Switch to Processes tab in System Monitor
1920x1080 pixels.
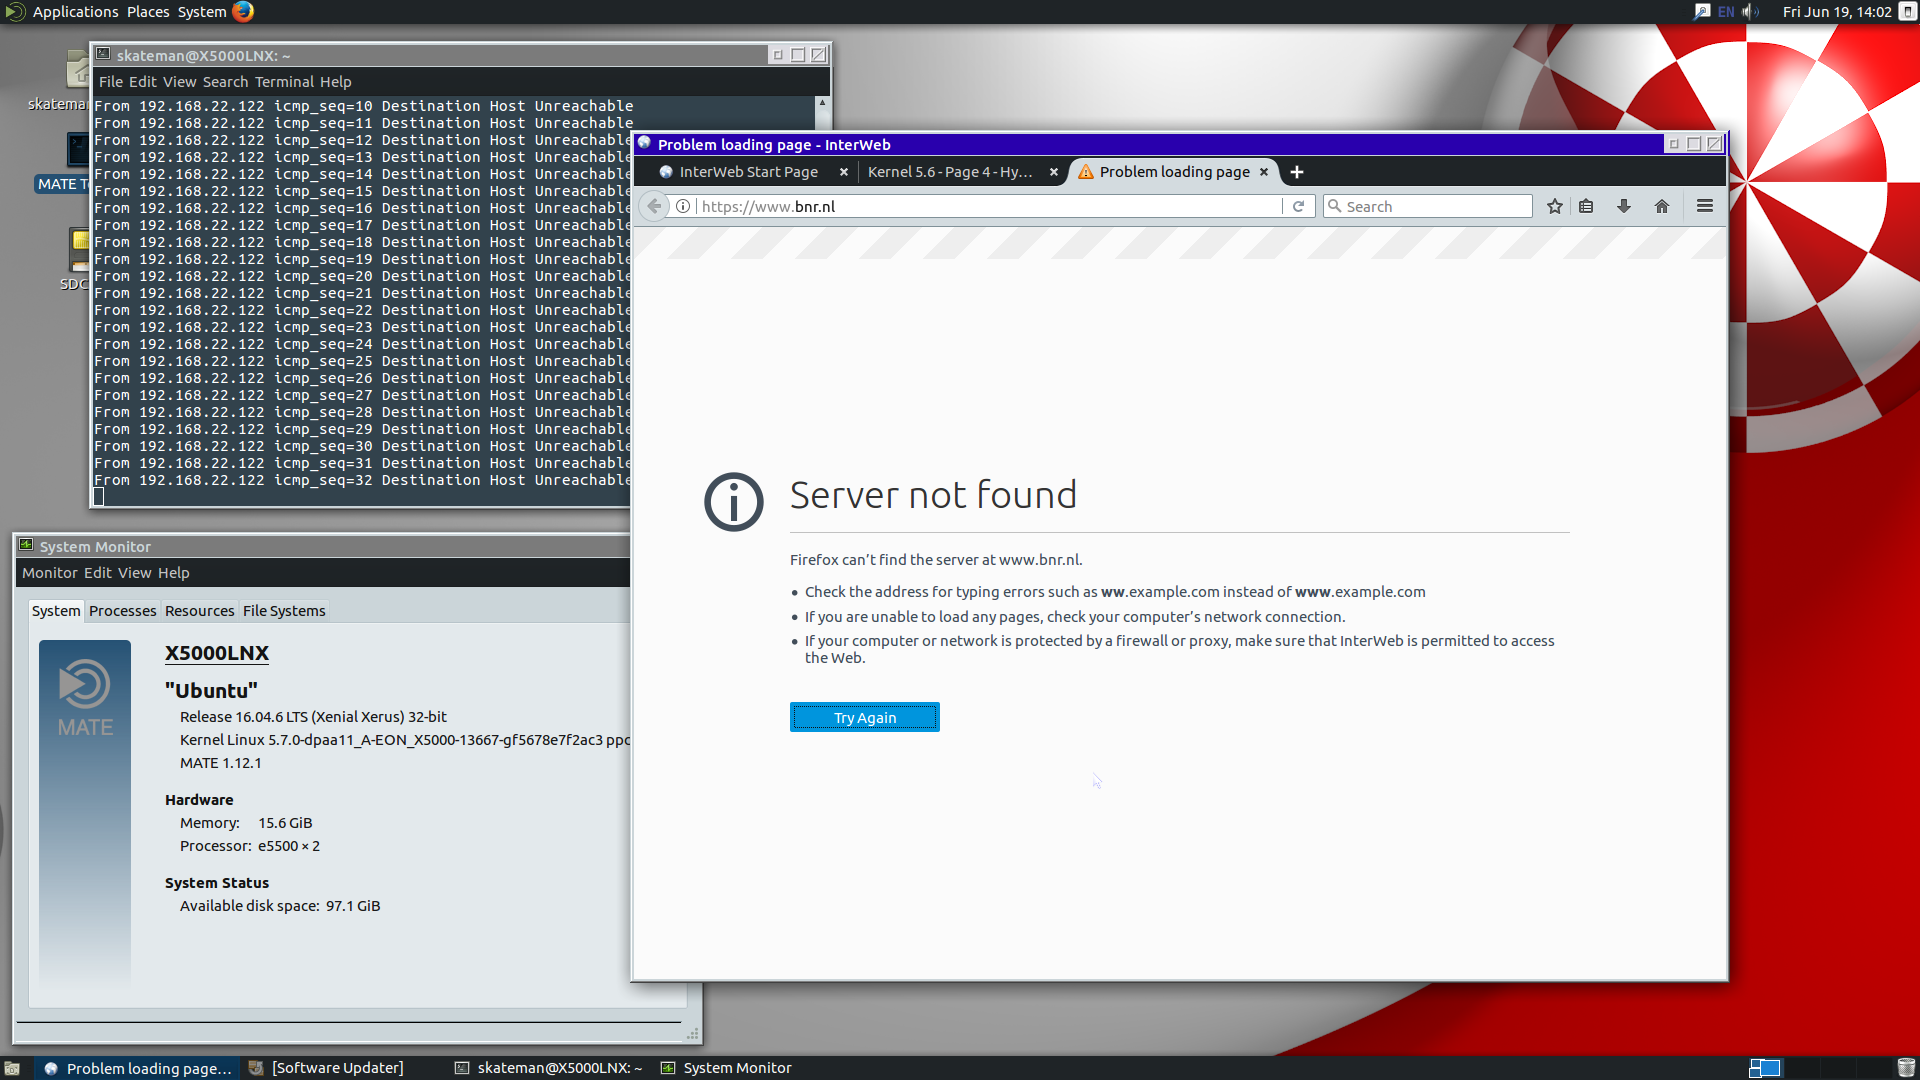point(122,611)
